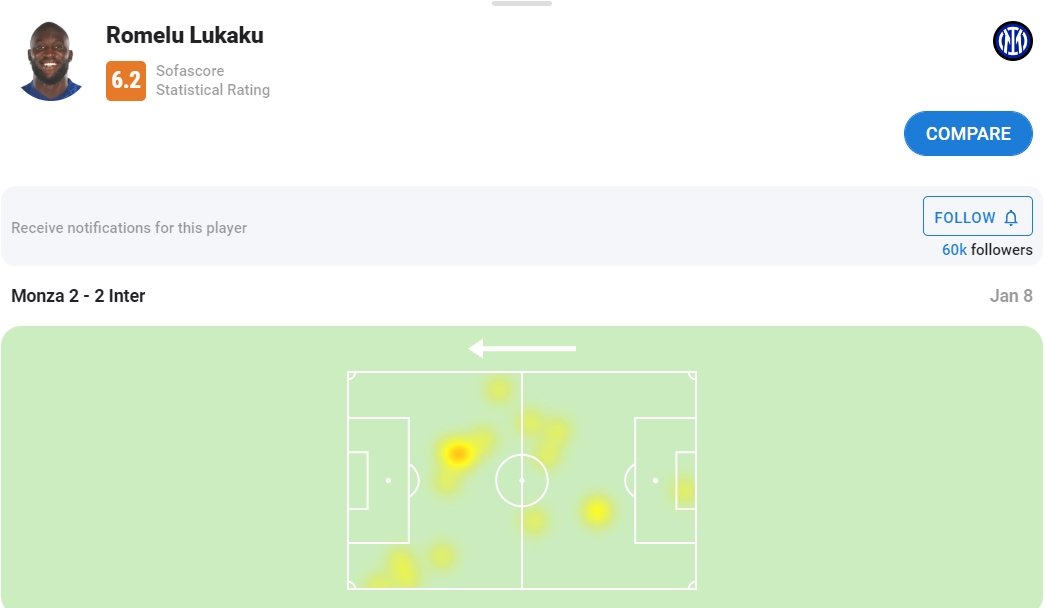Click the bell icon in the Follow button
Screen dimensions: 1045x608
point(1011,217)
